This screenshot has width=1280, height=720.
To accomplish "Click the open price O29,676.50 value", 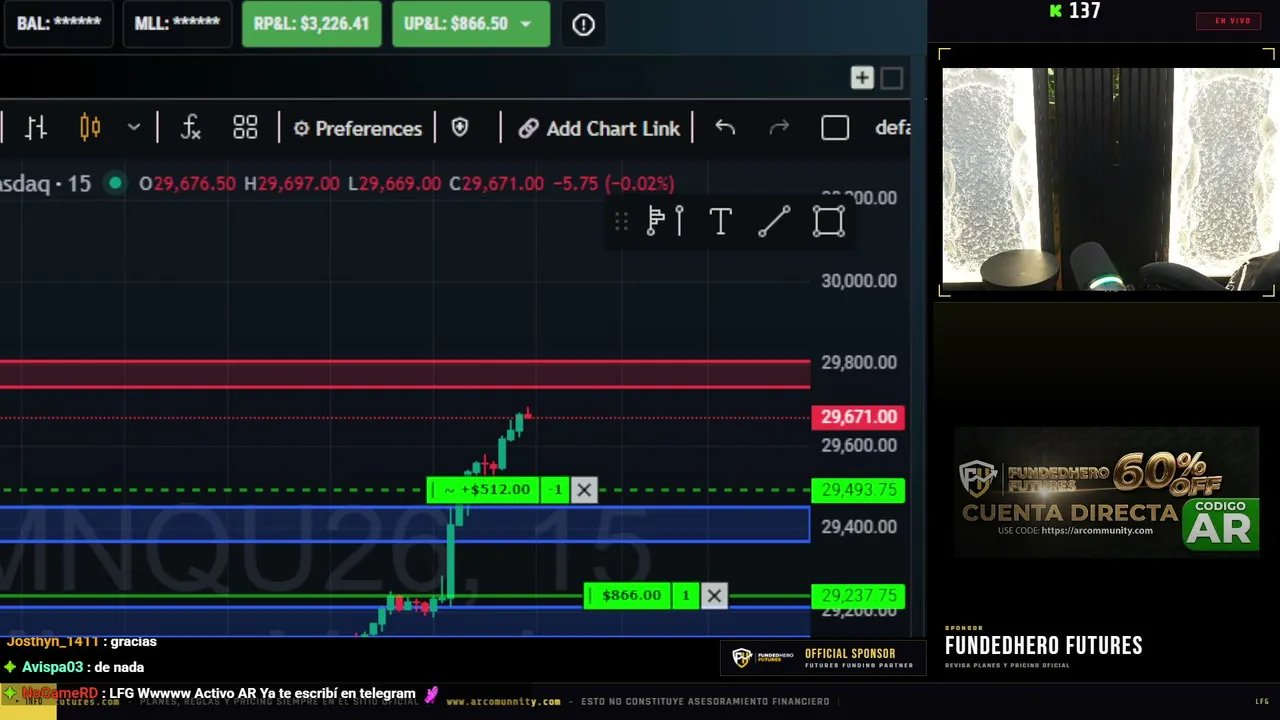I will 188,184.
